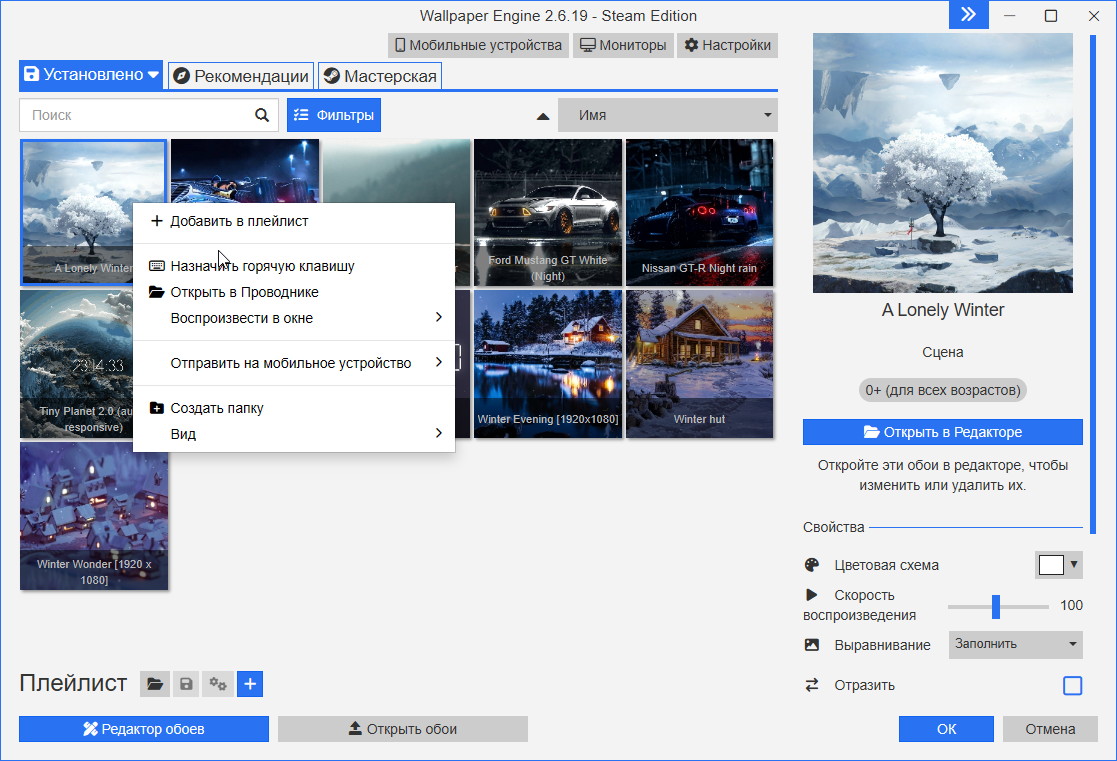Screen dimensions: 1117x761
Task: Open the Заполнить alignment dropdown
Action: (x=1015, y=644)
